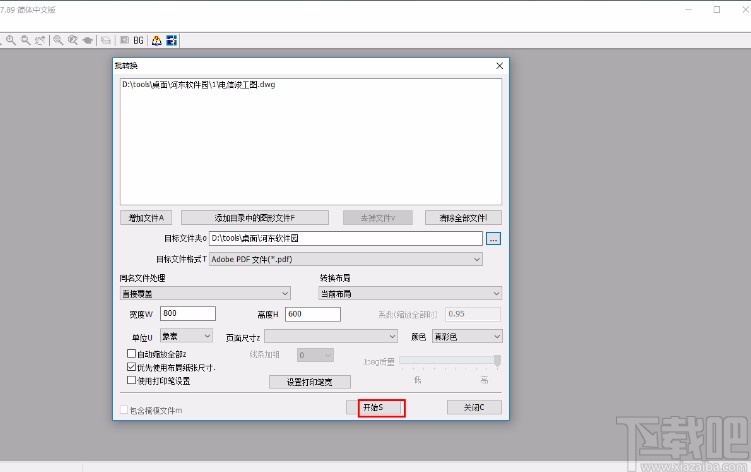
Task: Select 电信施工图.dwg in the file list
Action: point(198,85)
